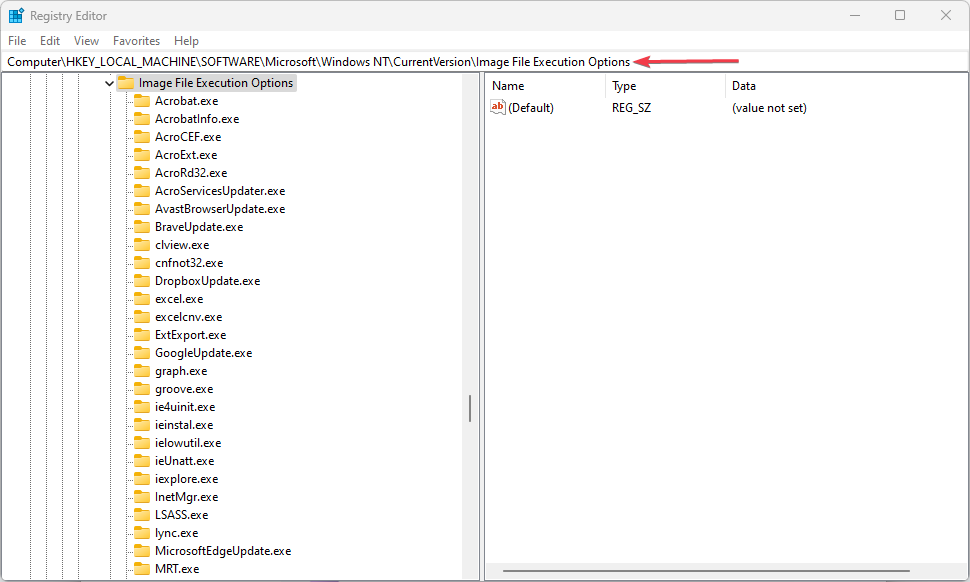The image size is (970, 582).
Task: Click the Image File Execution Options folder icon
Action: point(126,83)
